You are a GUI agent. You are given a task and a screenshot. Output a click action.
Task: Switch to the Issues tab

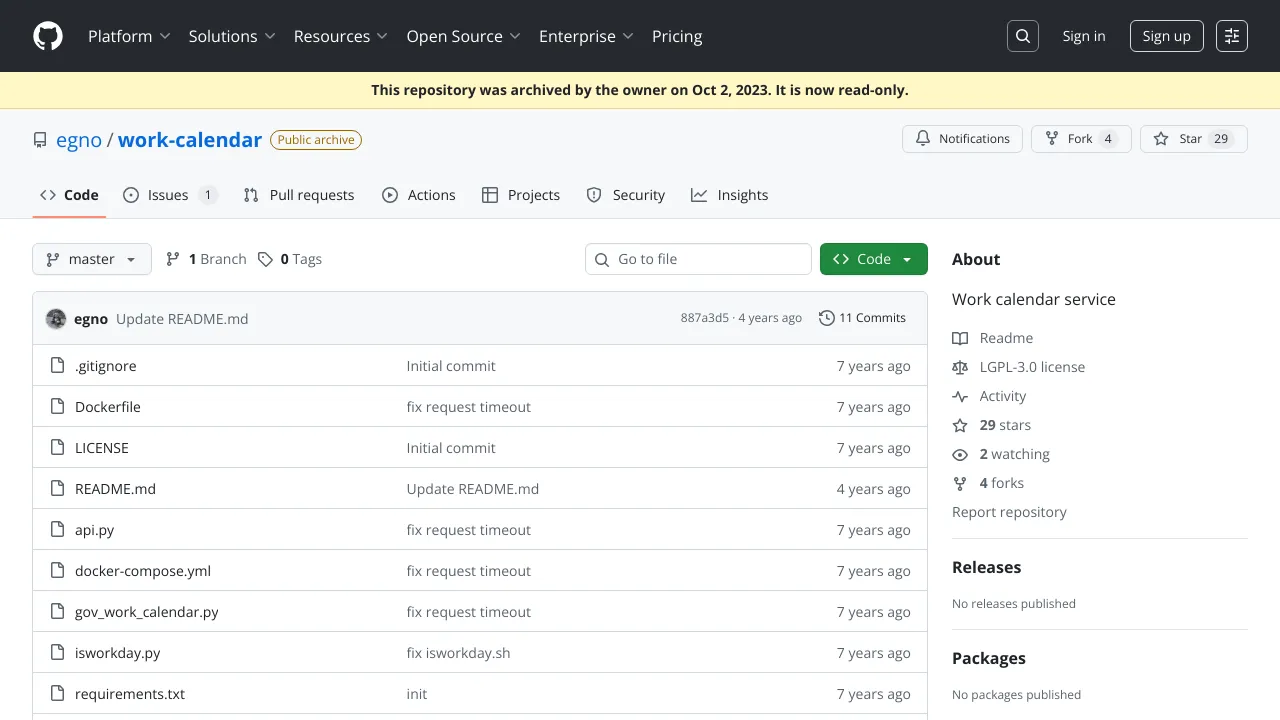click(170, 195)
